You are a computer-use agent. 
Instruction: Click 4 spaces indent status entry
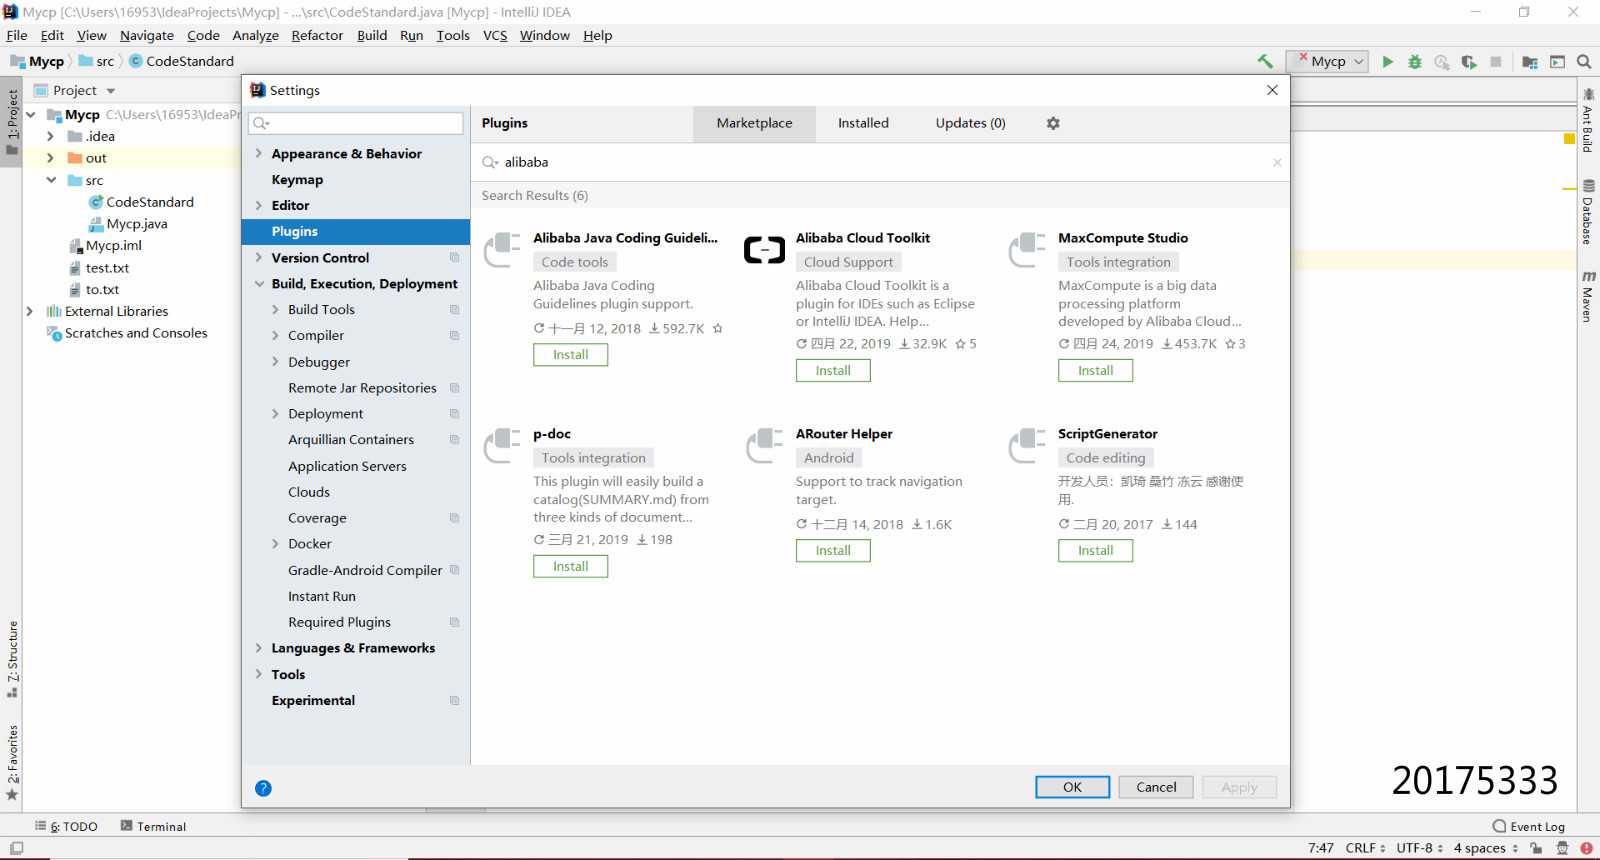[1485, 848]
